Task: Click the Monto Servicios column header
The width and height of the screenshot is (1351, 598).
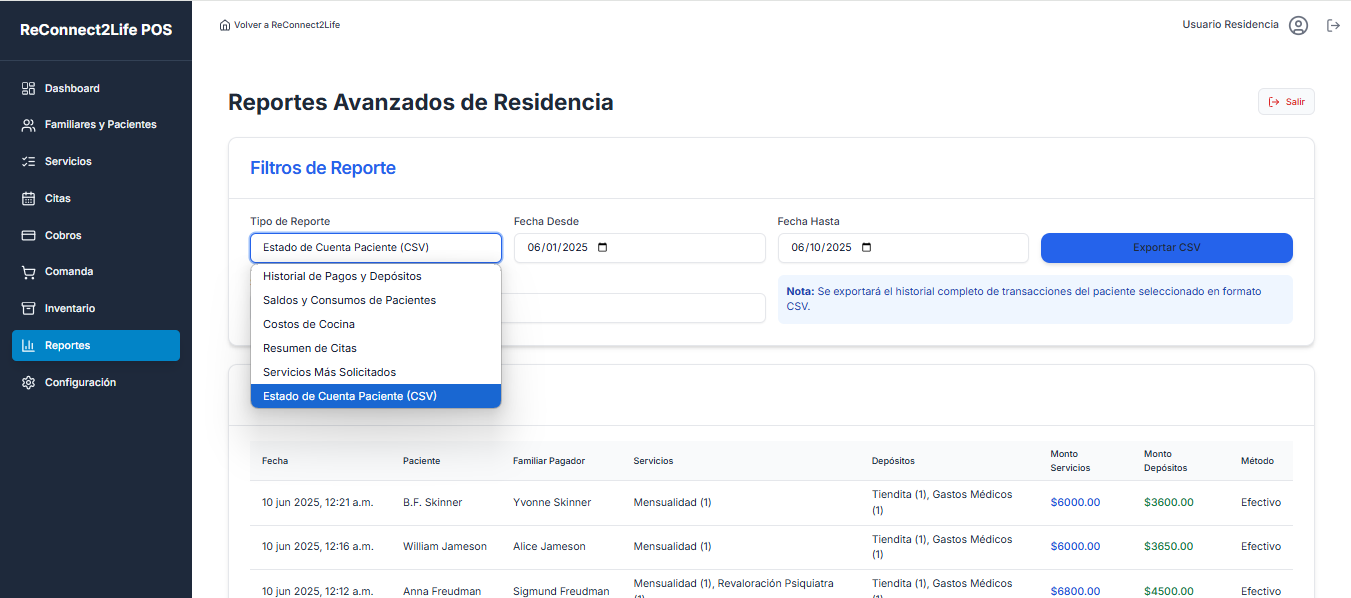Action: [x=1070, y=461]
